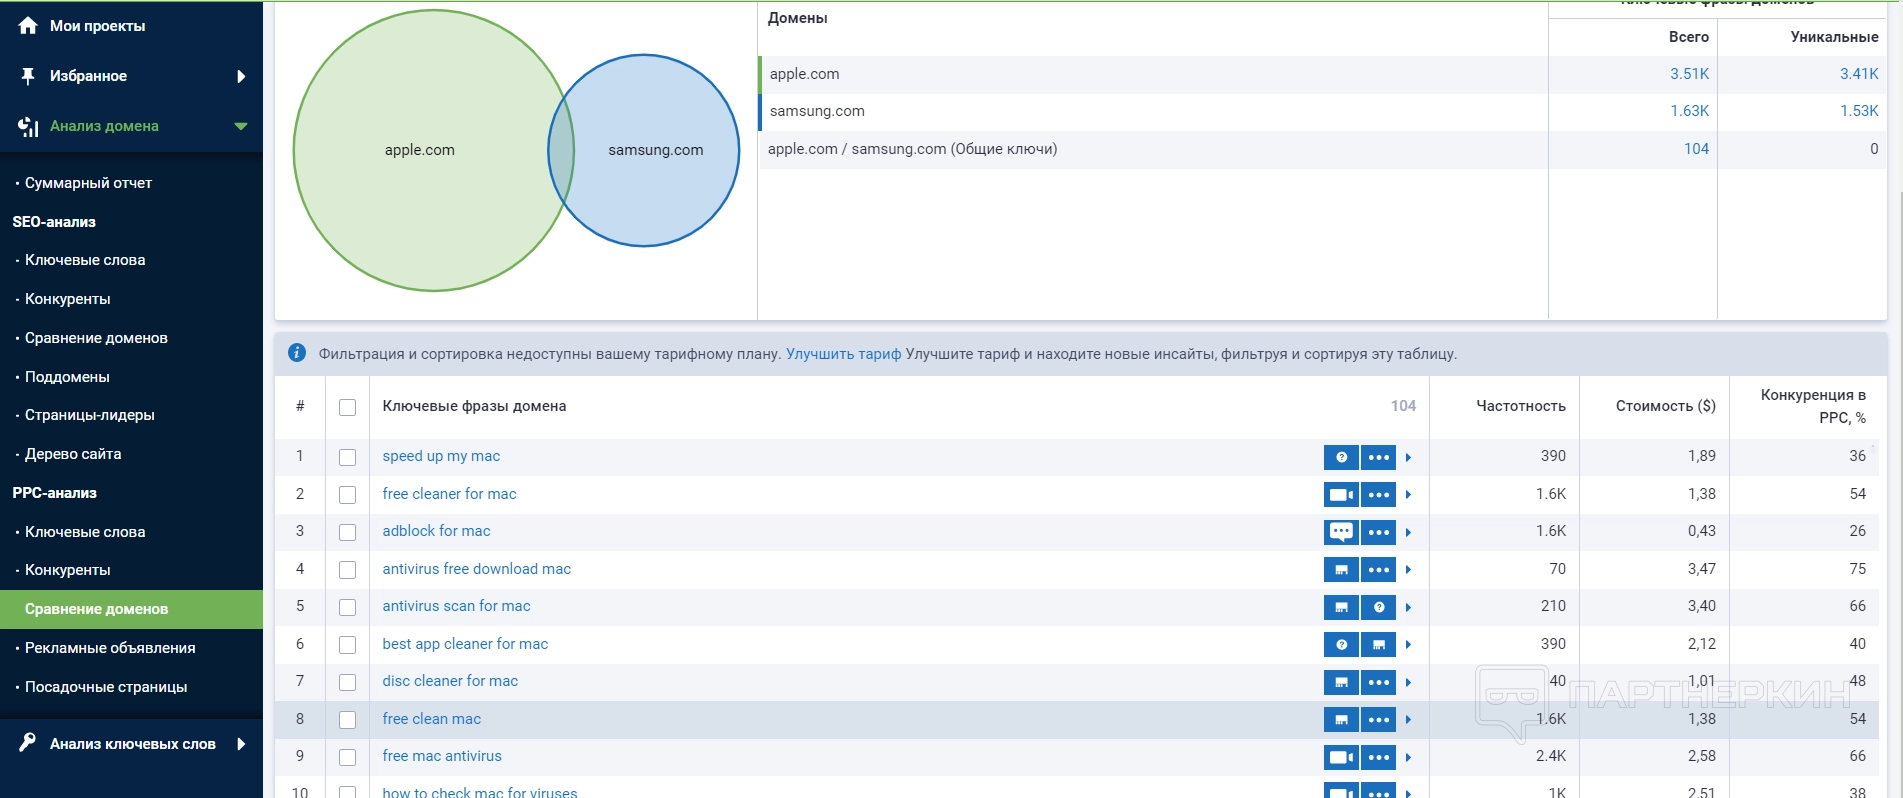The width and height of the screenshot is (1903, 798).
Task: Expand the row arrow for speed up my mac
Action: pos(1408,457)
